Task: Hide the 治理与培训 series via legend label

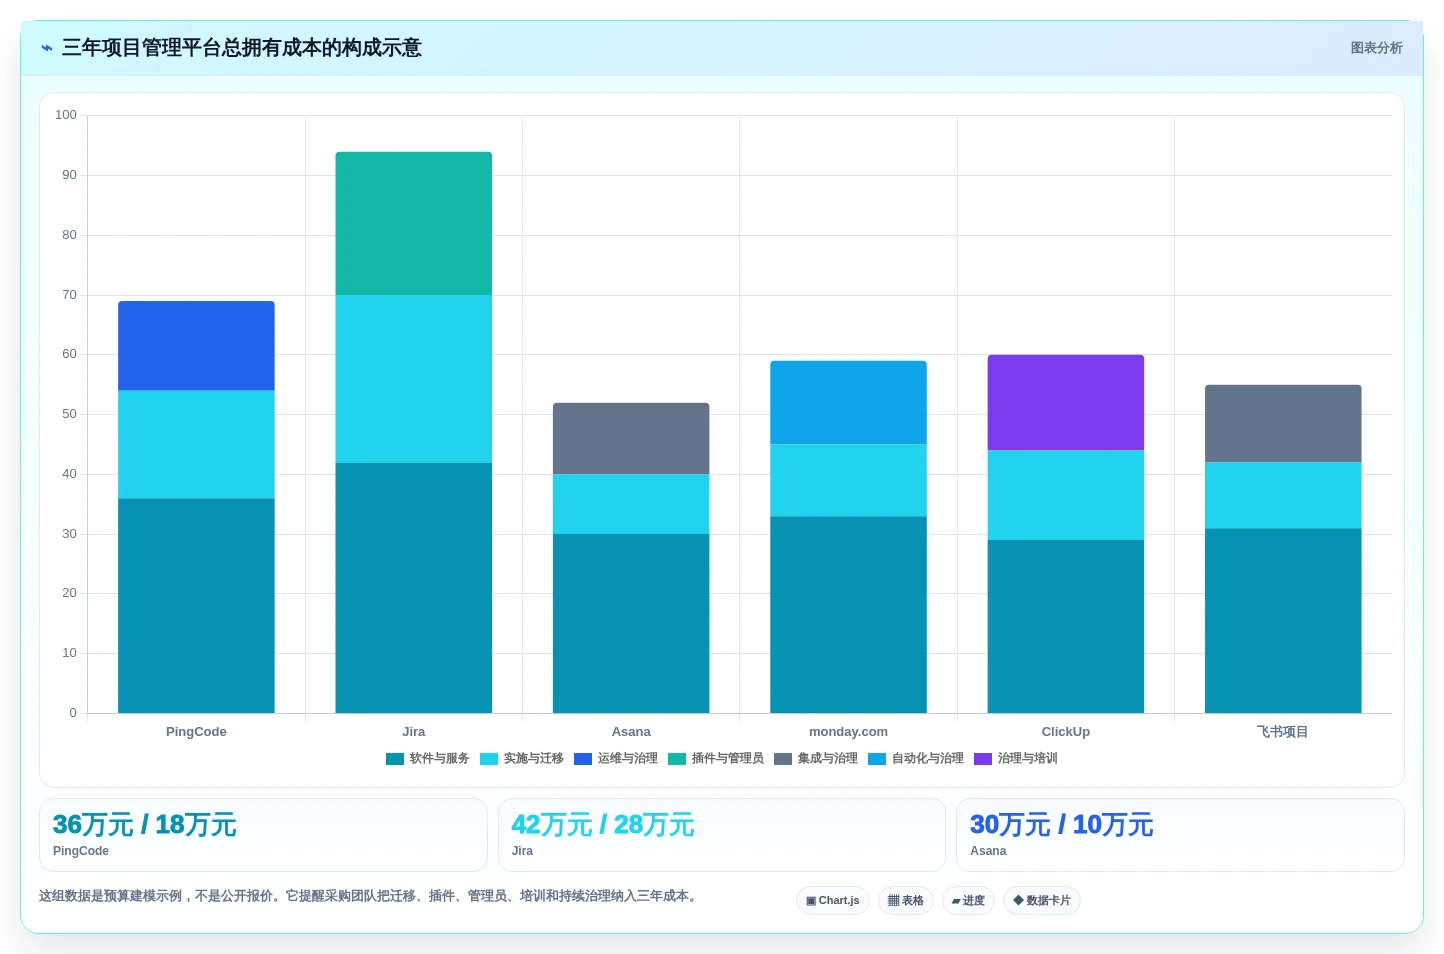Action: (1027, 759)
